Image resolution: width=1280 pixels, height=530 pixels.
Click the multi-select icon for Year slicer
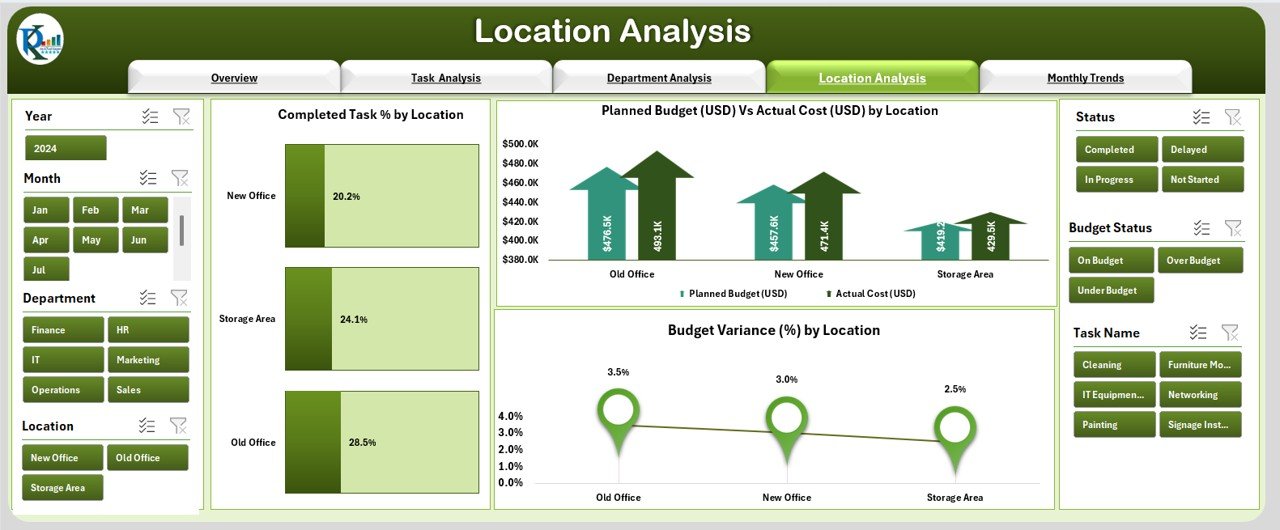pyautogui.click(x=150, y=117)
